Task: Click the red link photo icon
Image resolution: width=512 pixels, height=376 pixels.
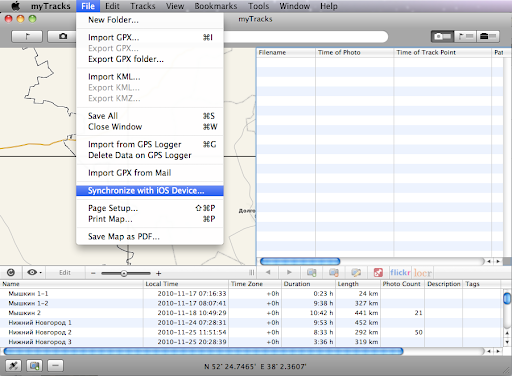Action: tap(378, 273)
